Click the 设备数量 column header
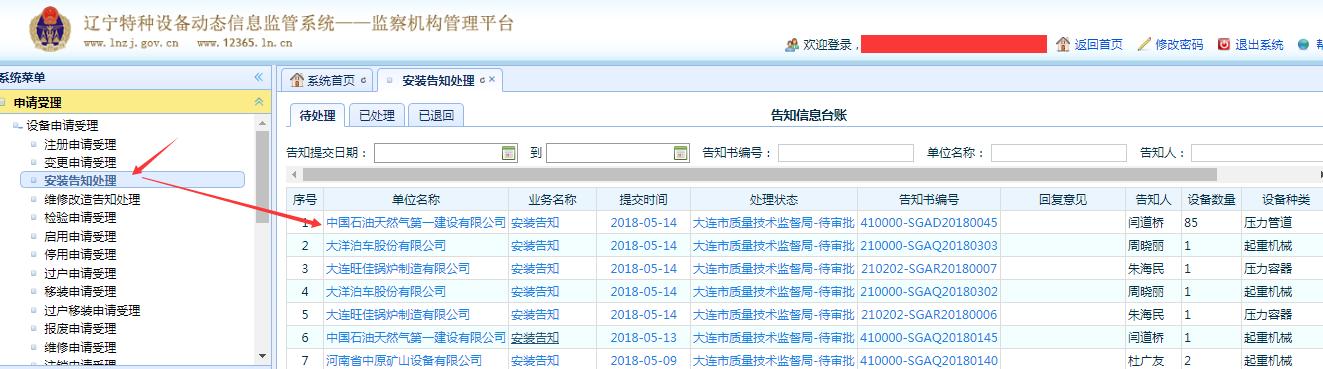Screen dimensions: 1323x369 click(x=1210, y=199)
